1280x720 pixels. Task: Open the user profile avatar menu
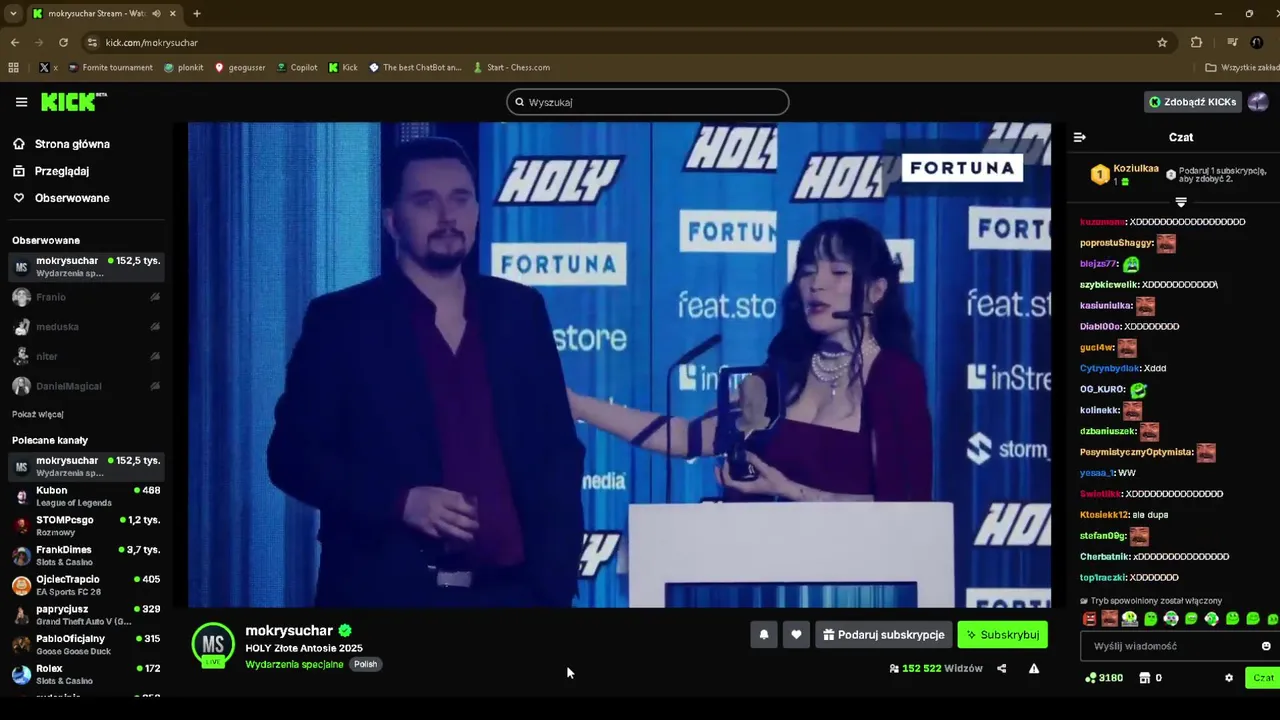[1258, 102]
